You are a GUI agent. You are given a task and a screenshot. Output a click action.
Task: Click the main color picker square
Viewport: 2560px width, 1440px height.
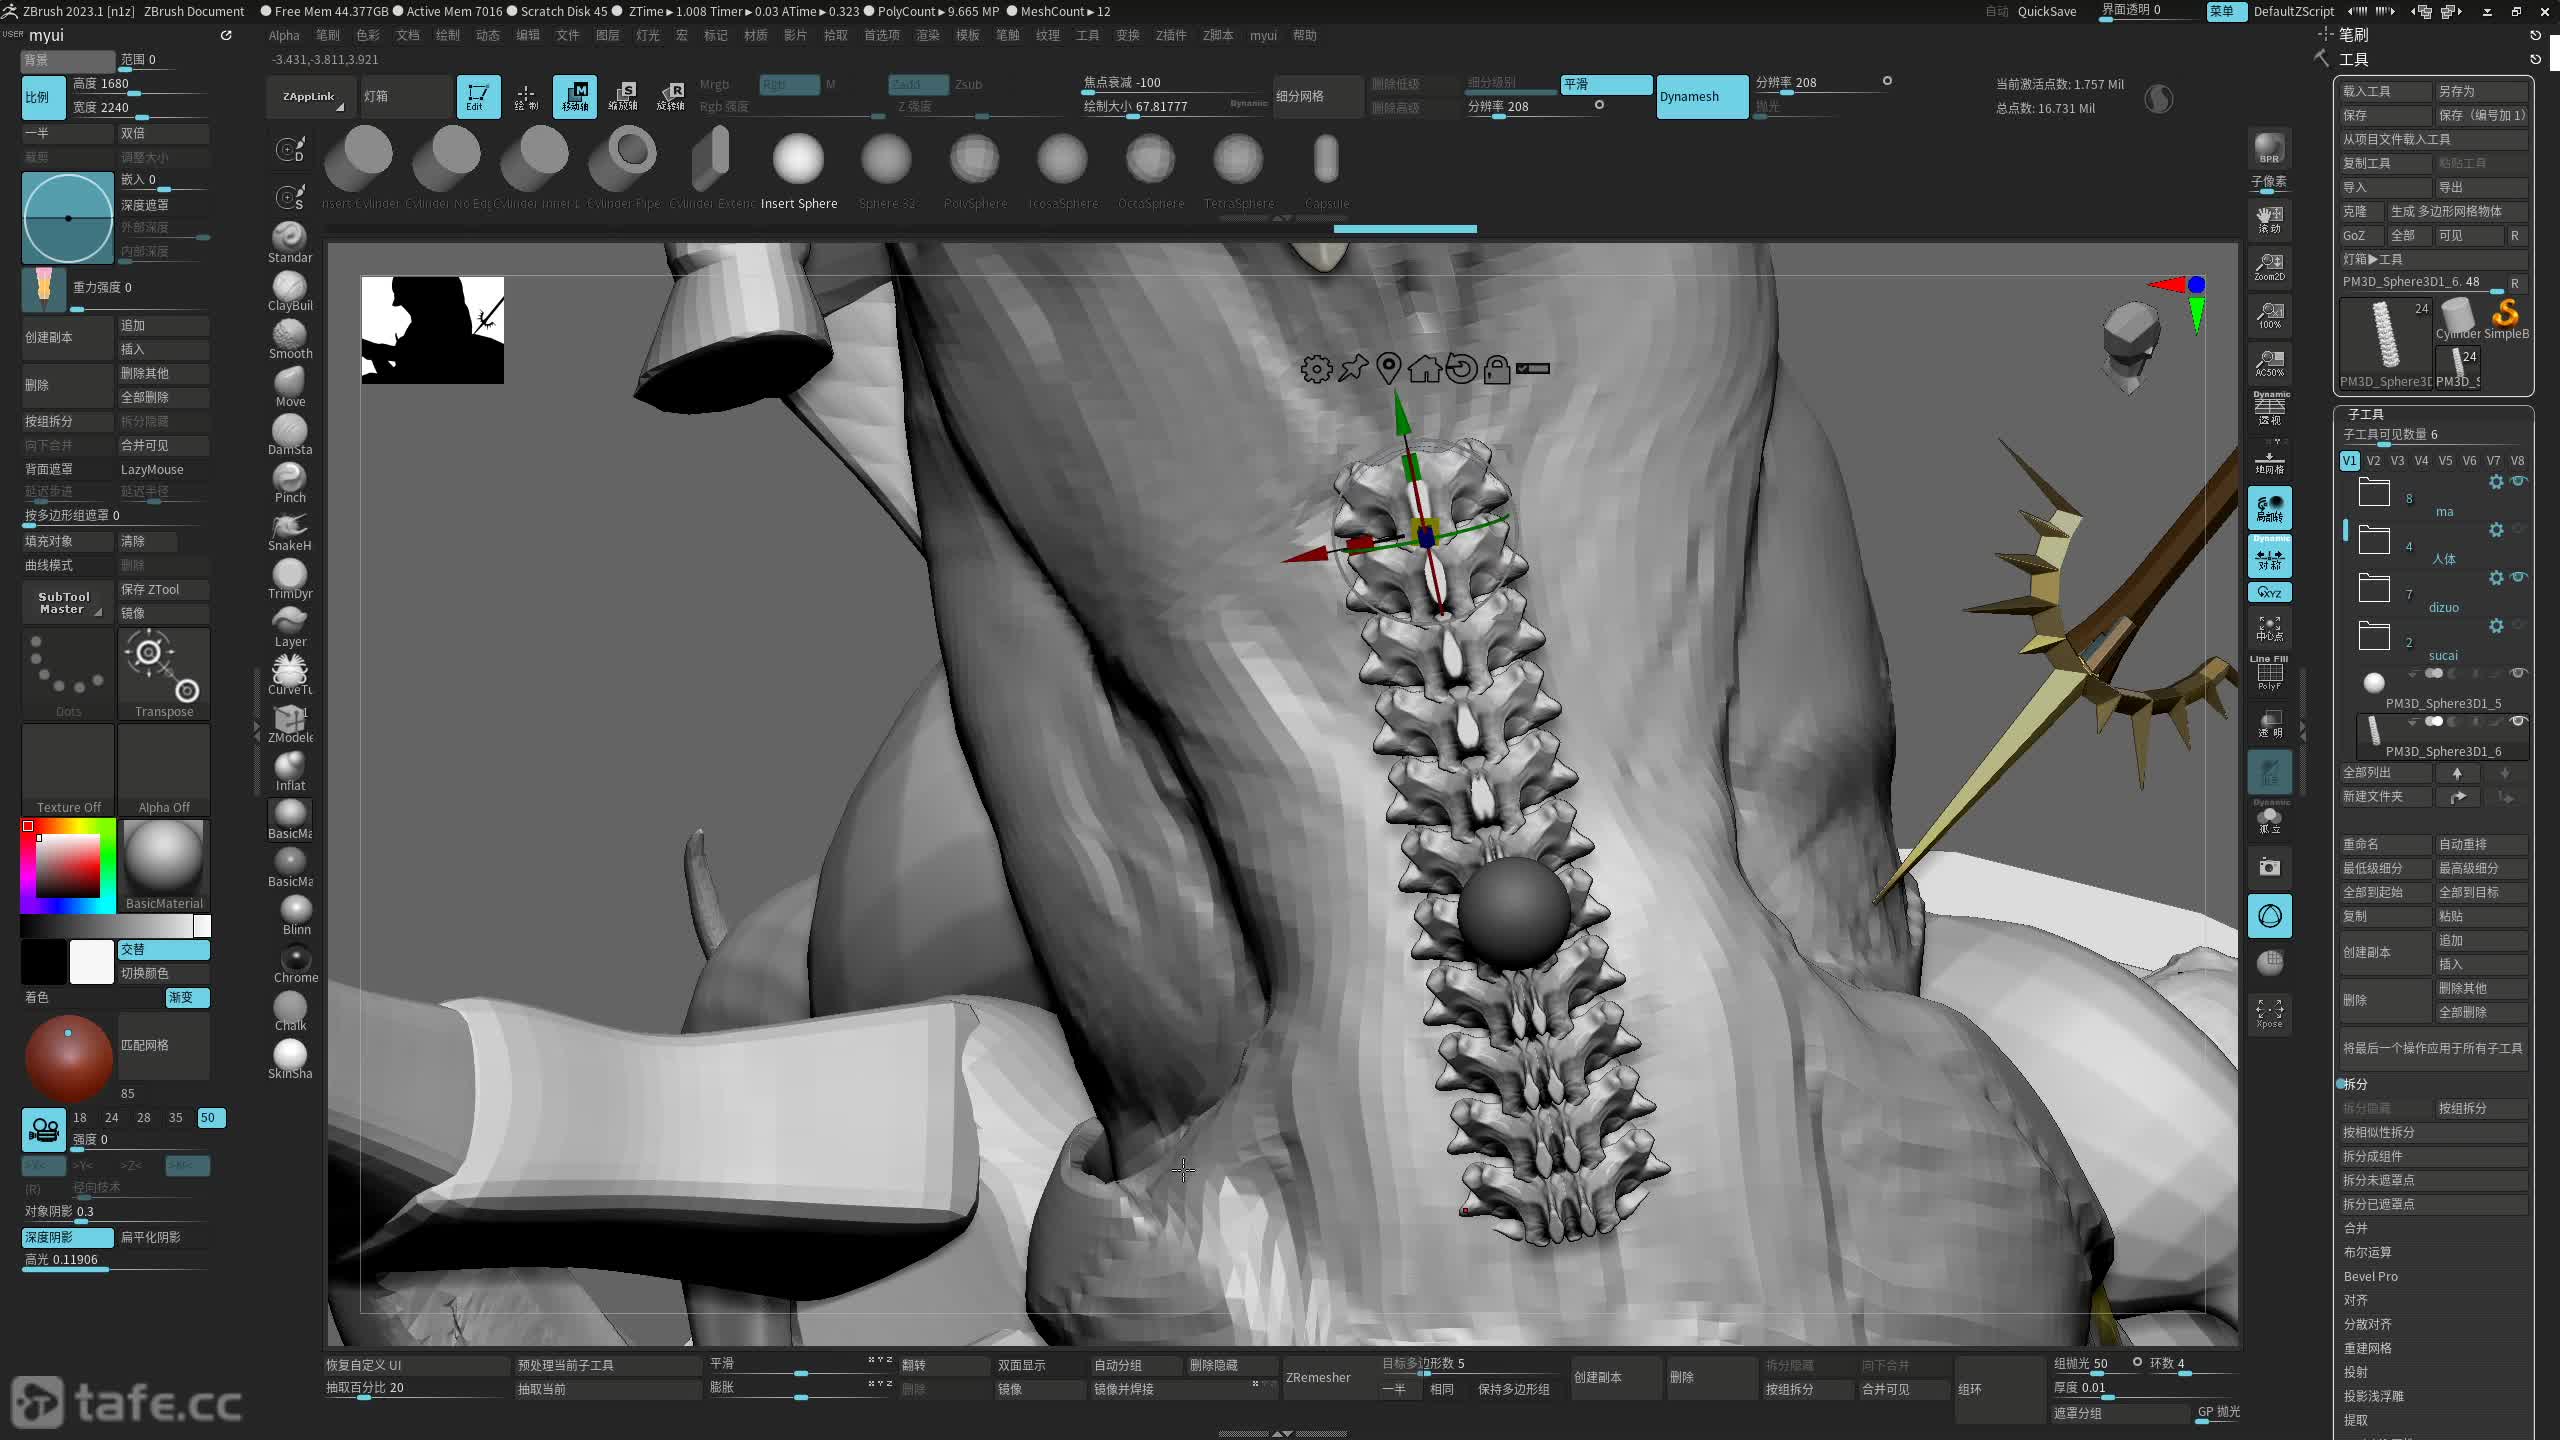pos(68,865)
